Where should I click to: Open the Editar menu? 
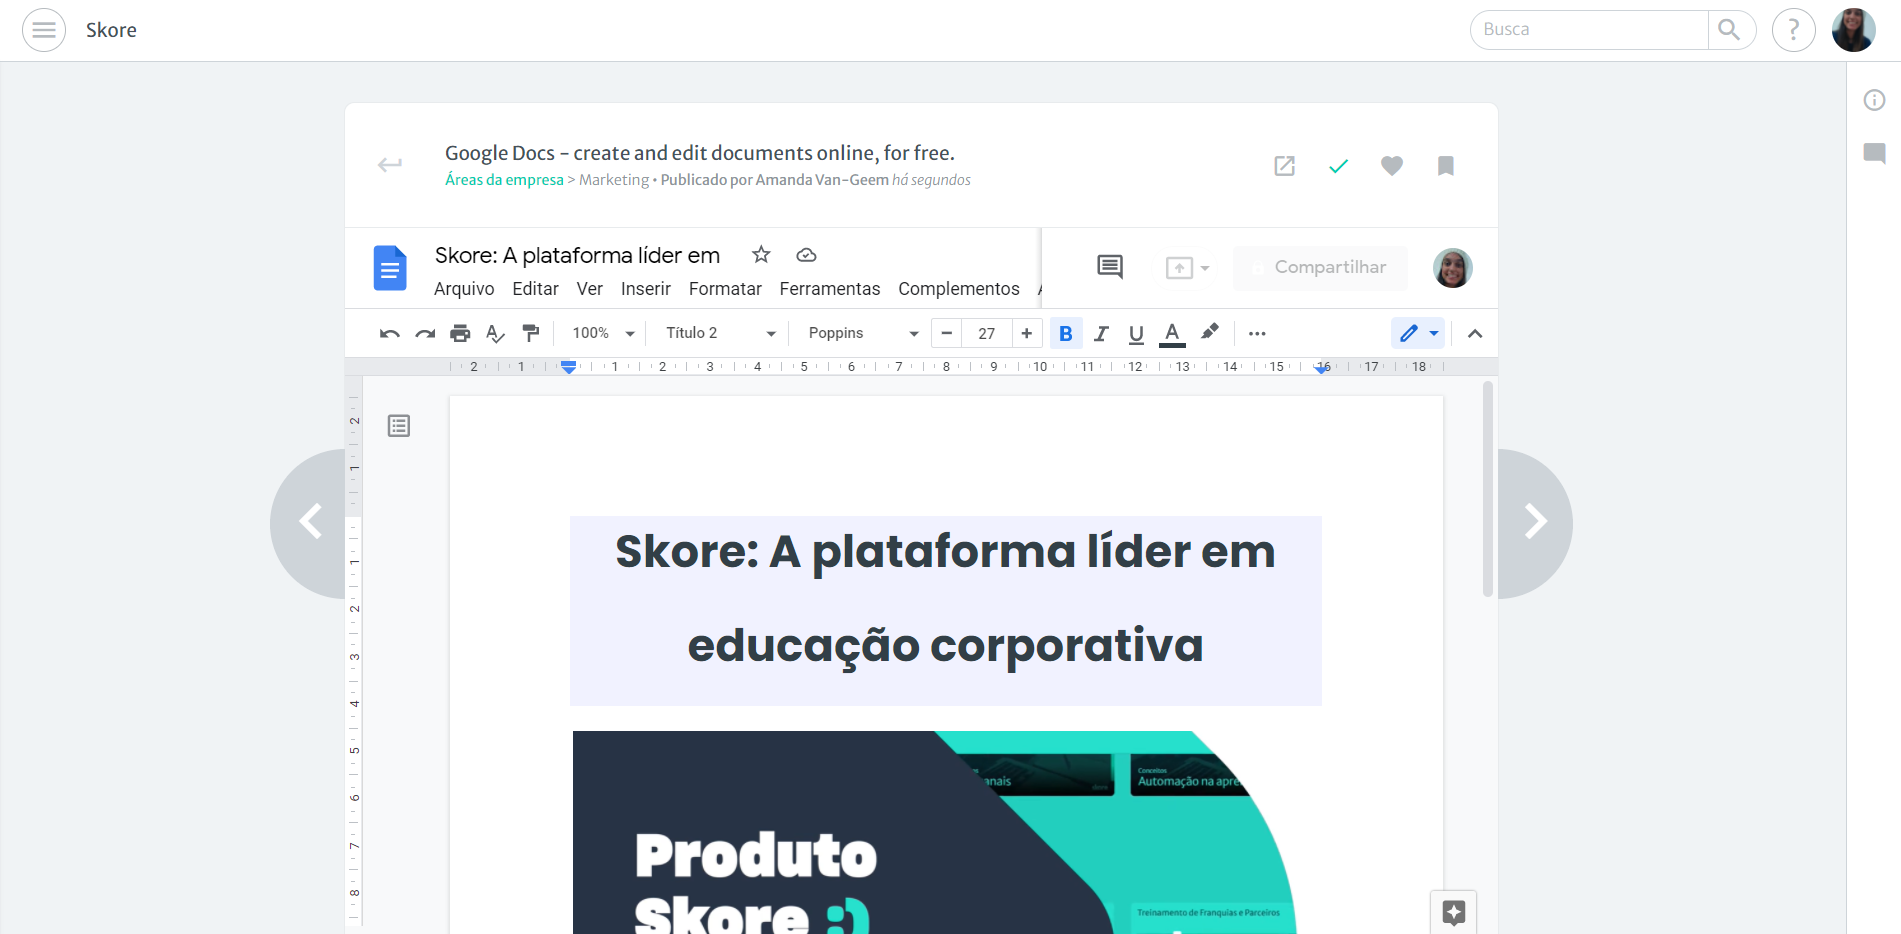tap(535, 289)
